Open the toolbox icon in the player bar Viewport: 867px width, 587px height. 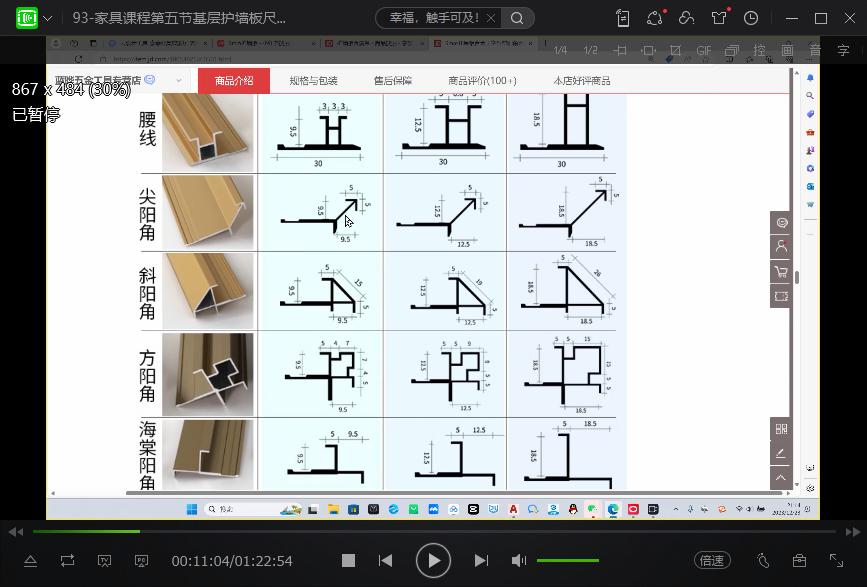pos(799,561)
